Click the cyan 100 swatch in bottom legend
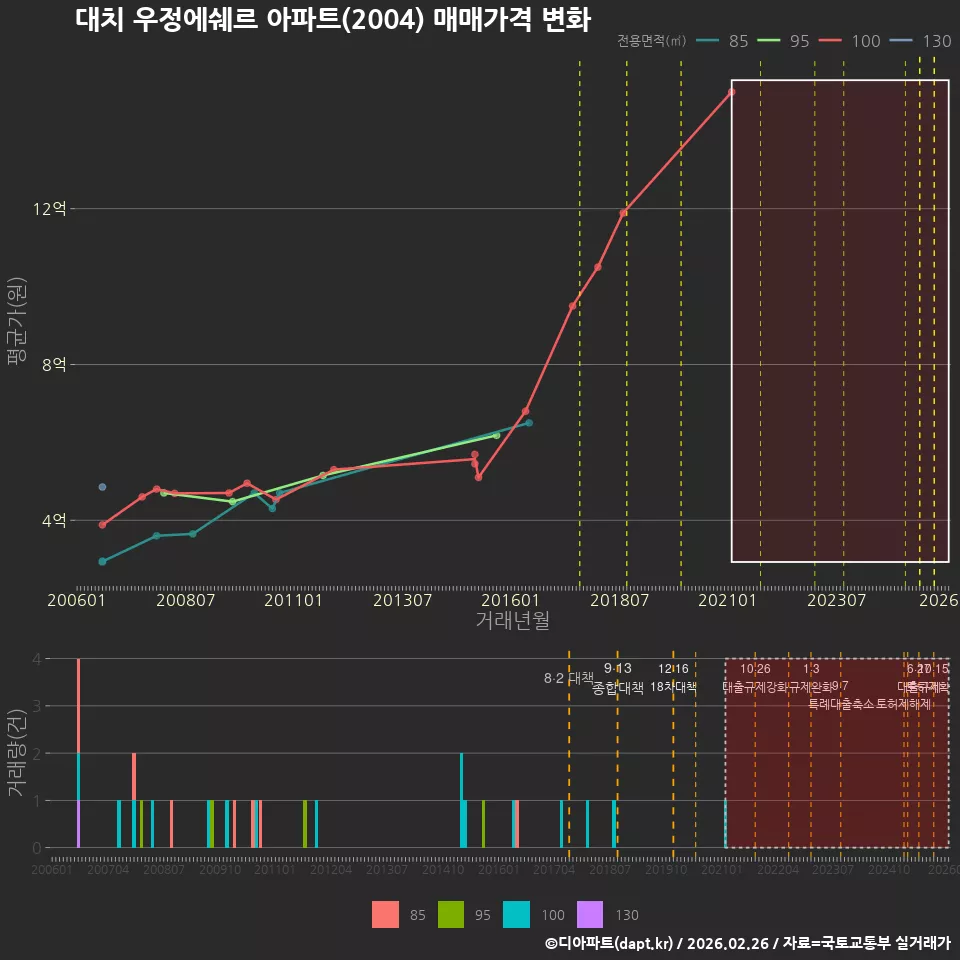 tap(516, 914)
